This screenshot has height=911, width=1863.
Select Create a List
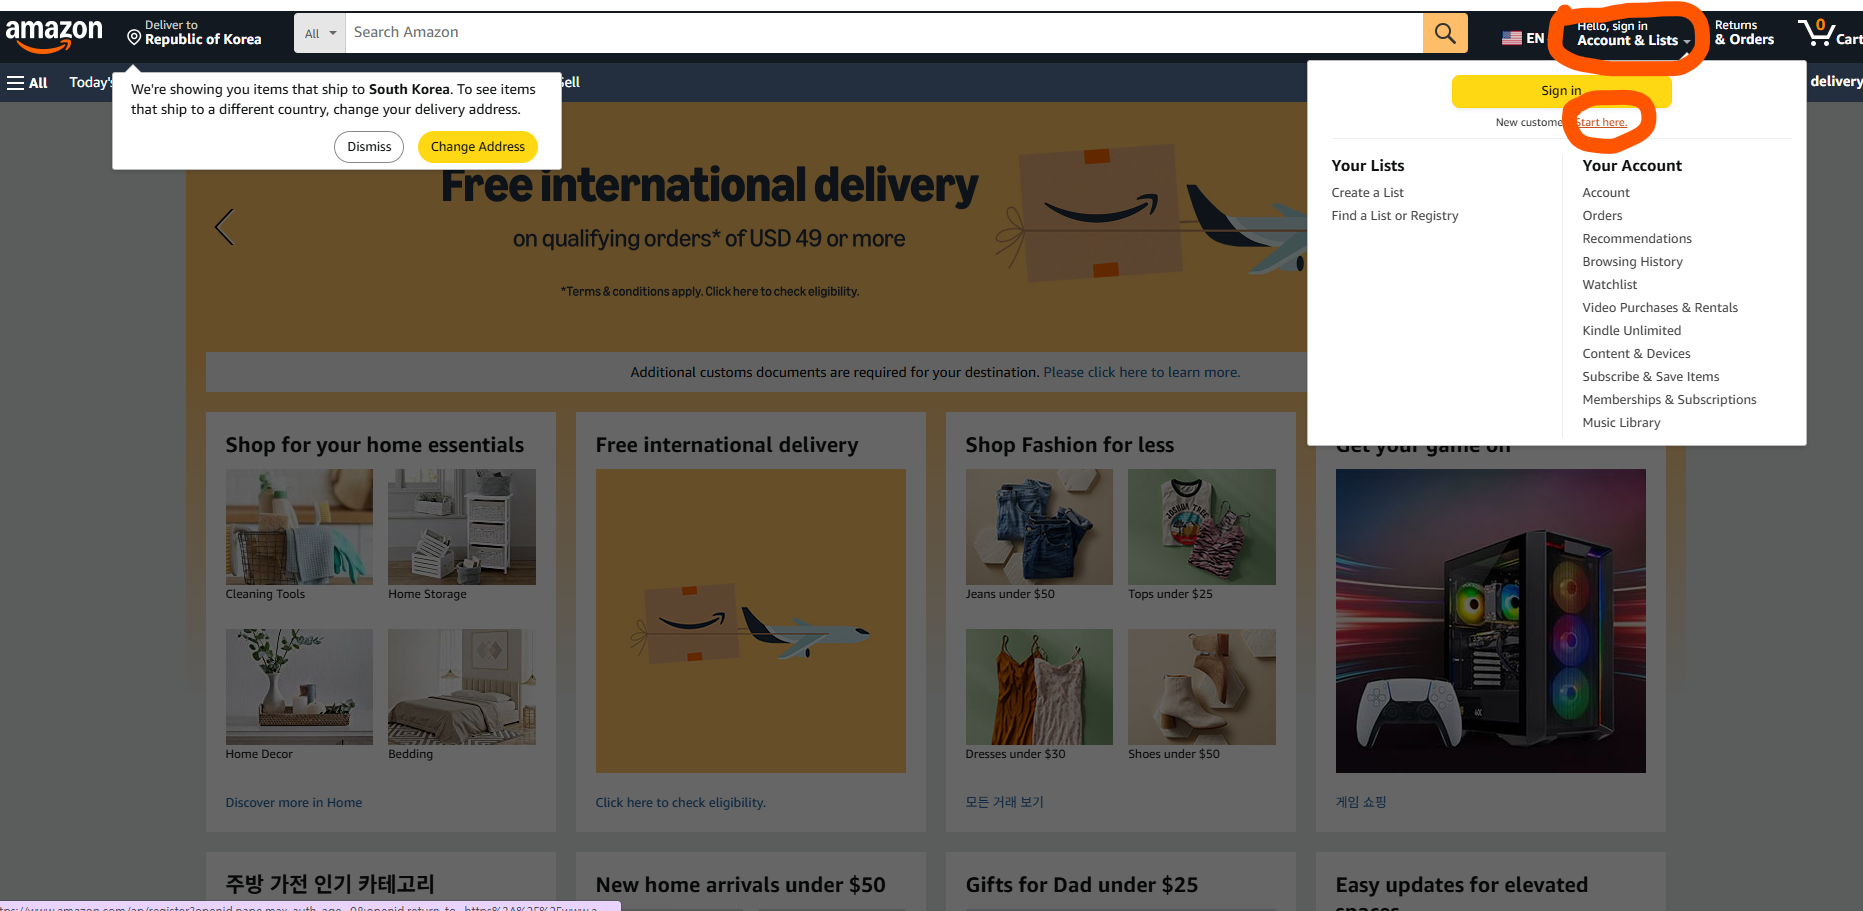[1367, 193]
